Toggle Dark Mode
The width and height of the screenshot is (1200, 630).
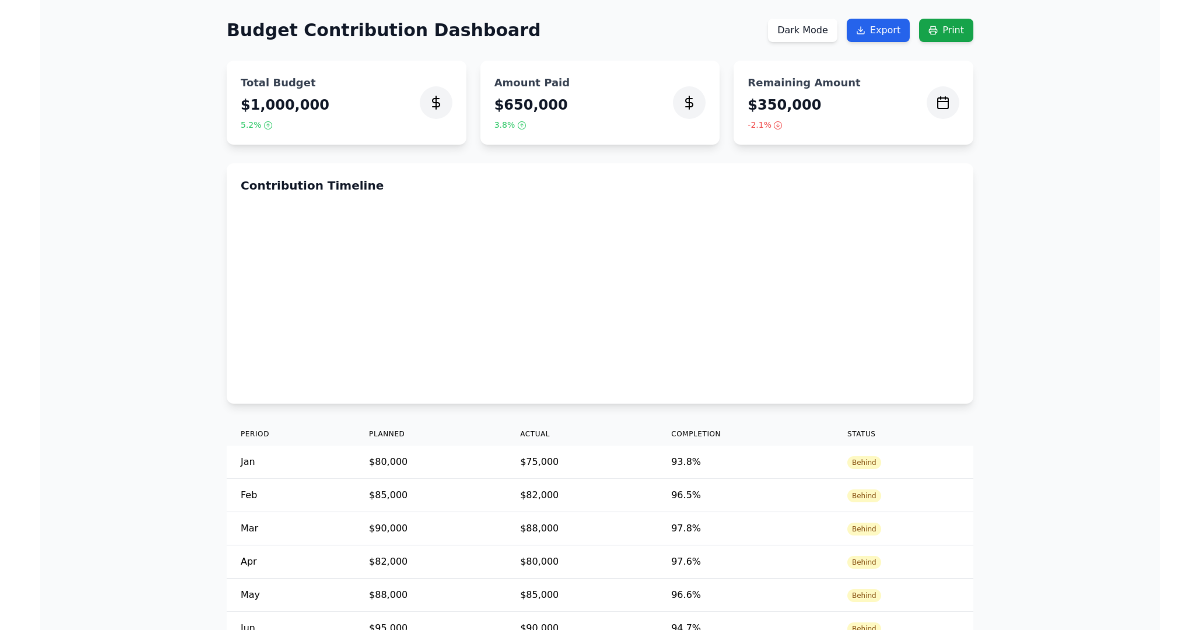[x=802, y=30]
